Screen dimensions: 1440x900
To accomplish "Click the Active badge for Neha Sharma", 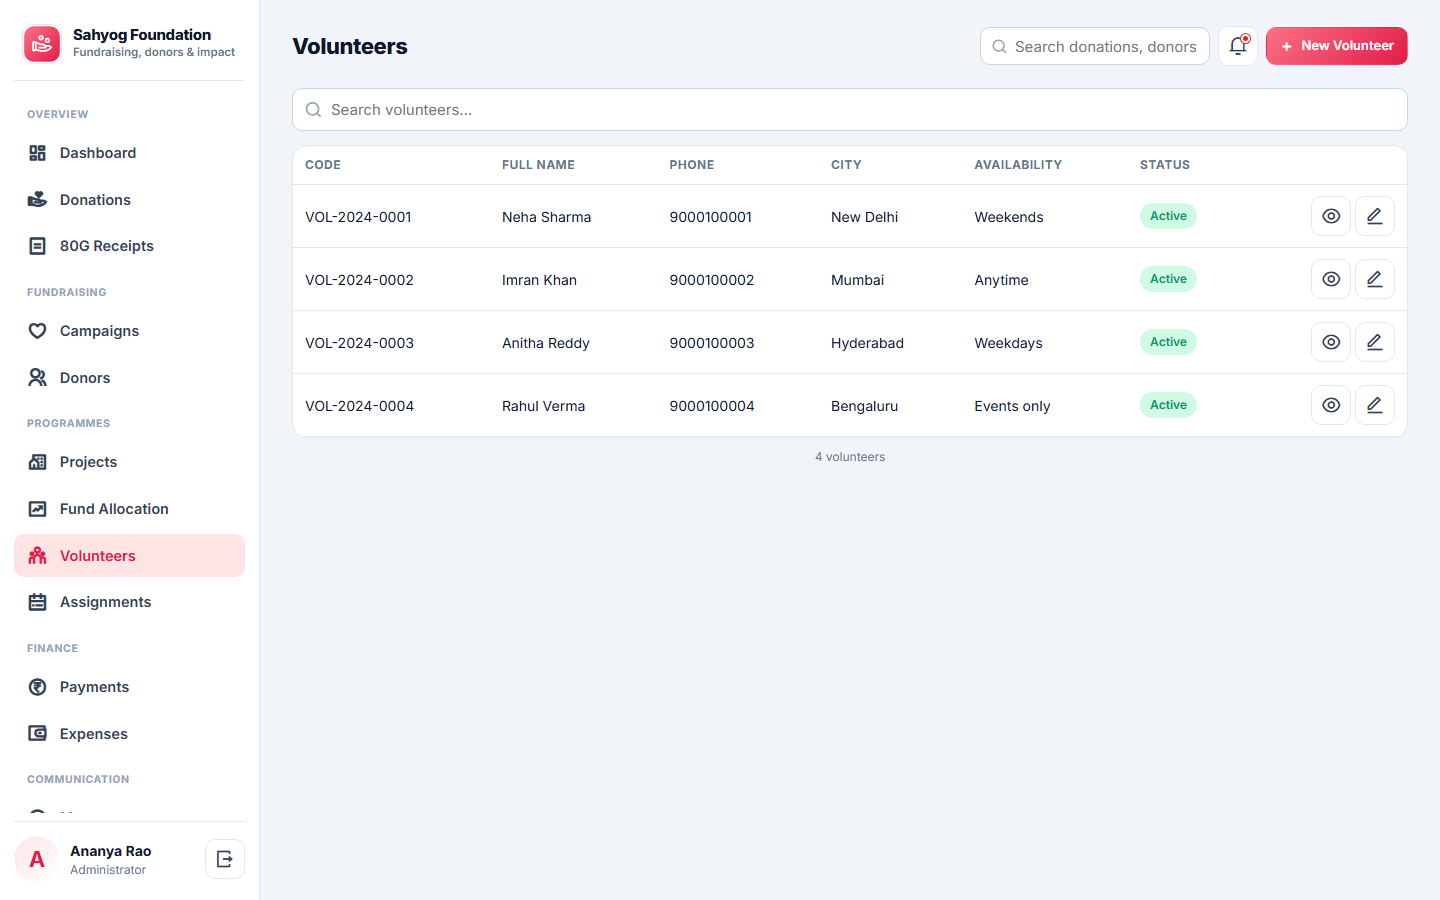I will 1168,216.
